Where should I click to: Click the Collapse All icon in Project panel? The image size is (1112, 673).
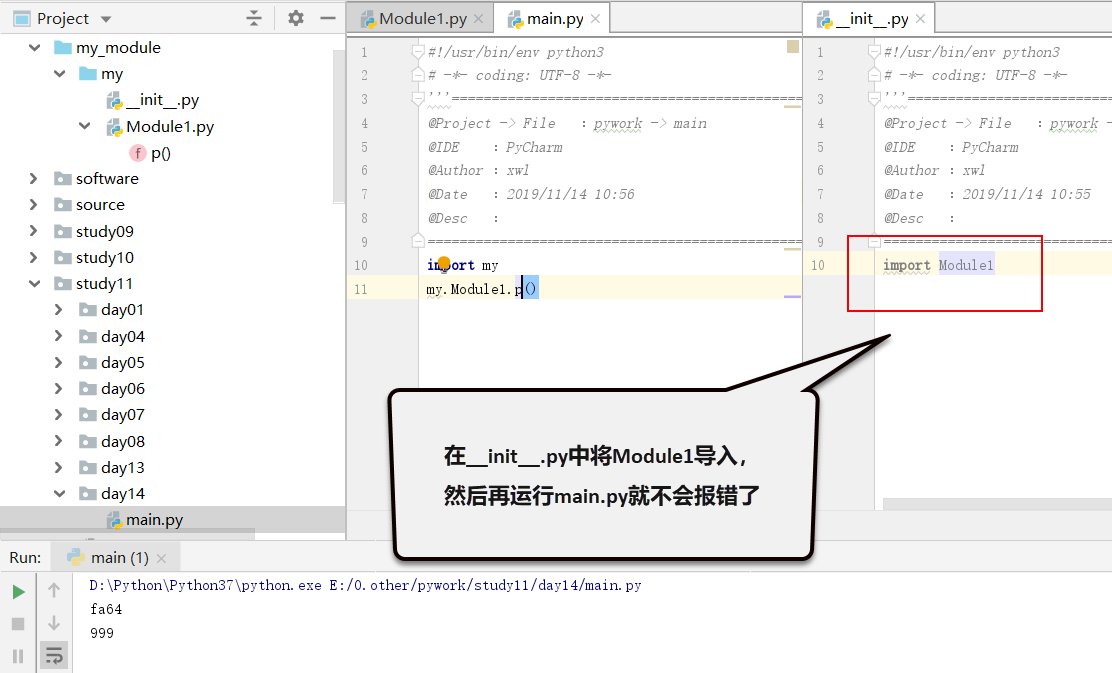[x=253, y=17]
